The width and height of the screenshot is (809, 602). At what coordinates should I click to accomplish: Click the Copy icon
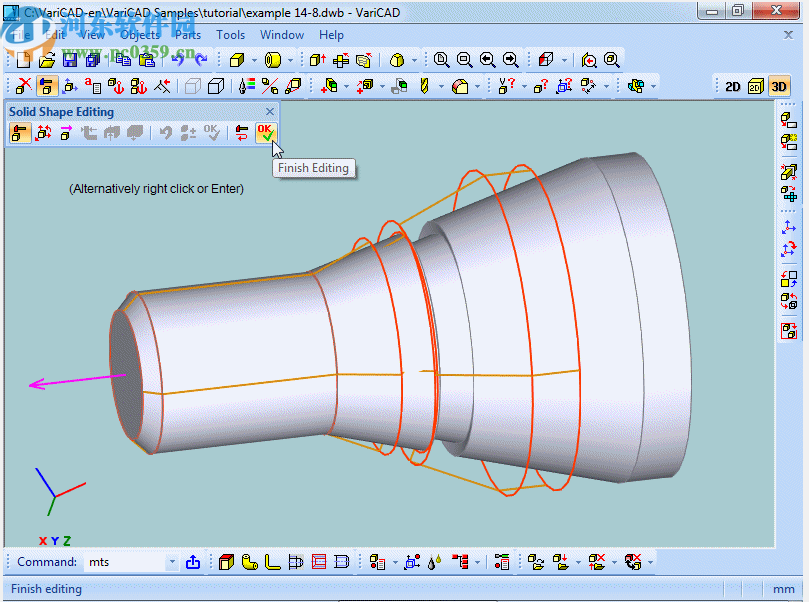[x=123, y=60]
